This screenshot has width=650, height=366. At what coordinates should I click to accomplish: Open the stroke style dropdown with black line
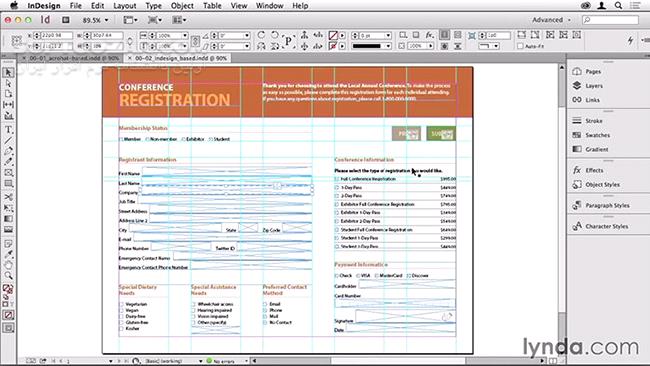tap(388, 46)
